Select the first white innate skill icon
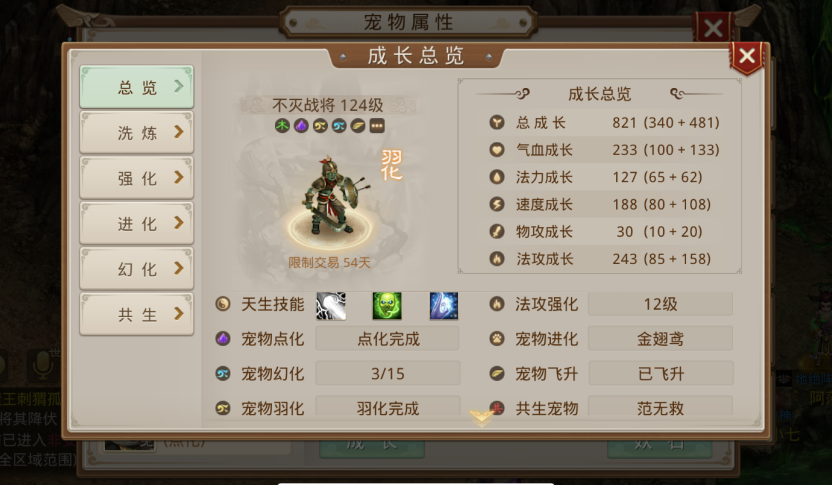This screenshot has width=832, height=485. tap(331, 306)
